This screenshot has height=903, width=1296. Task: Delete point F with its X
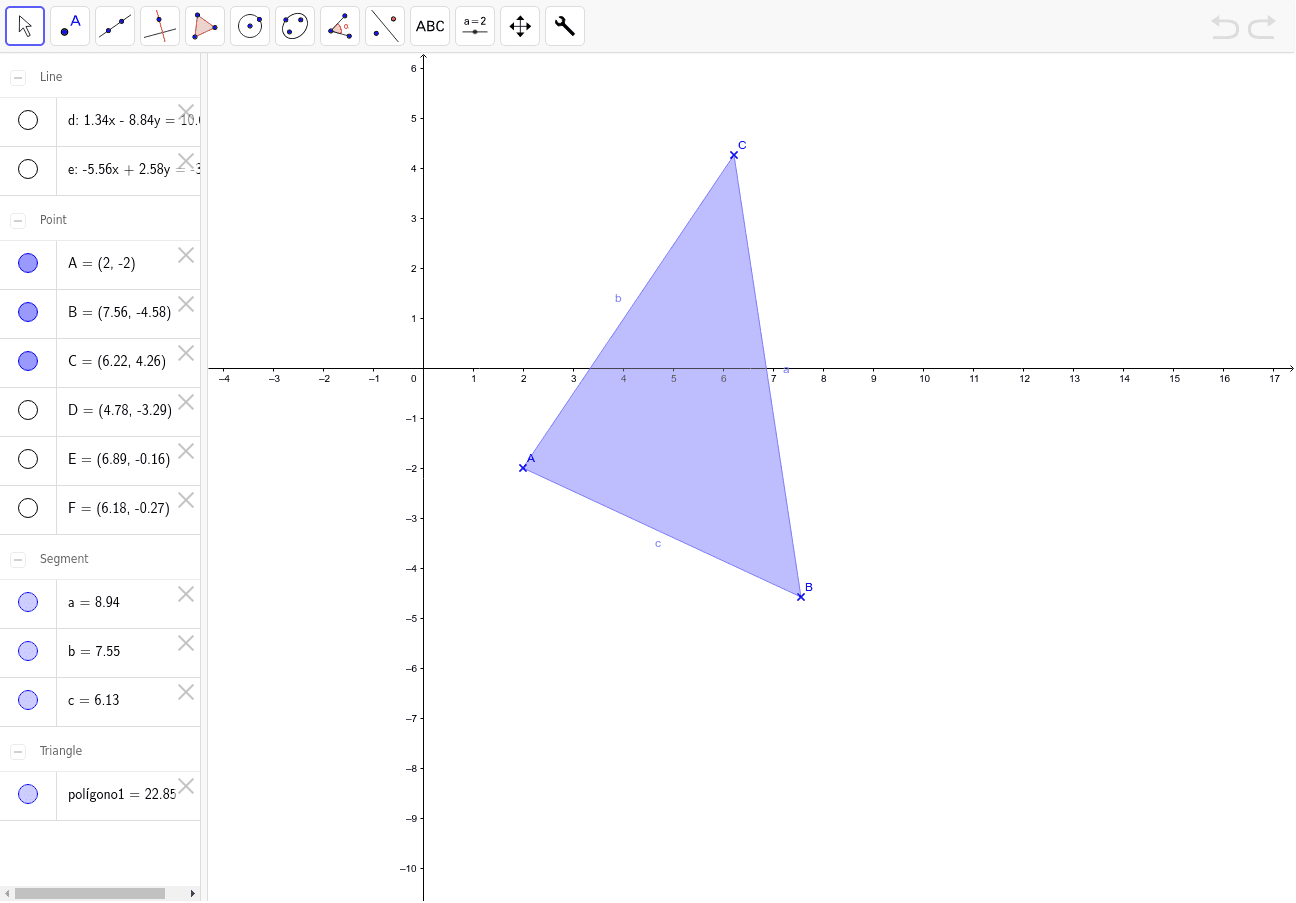click(186, 499)
